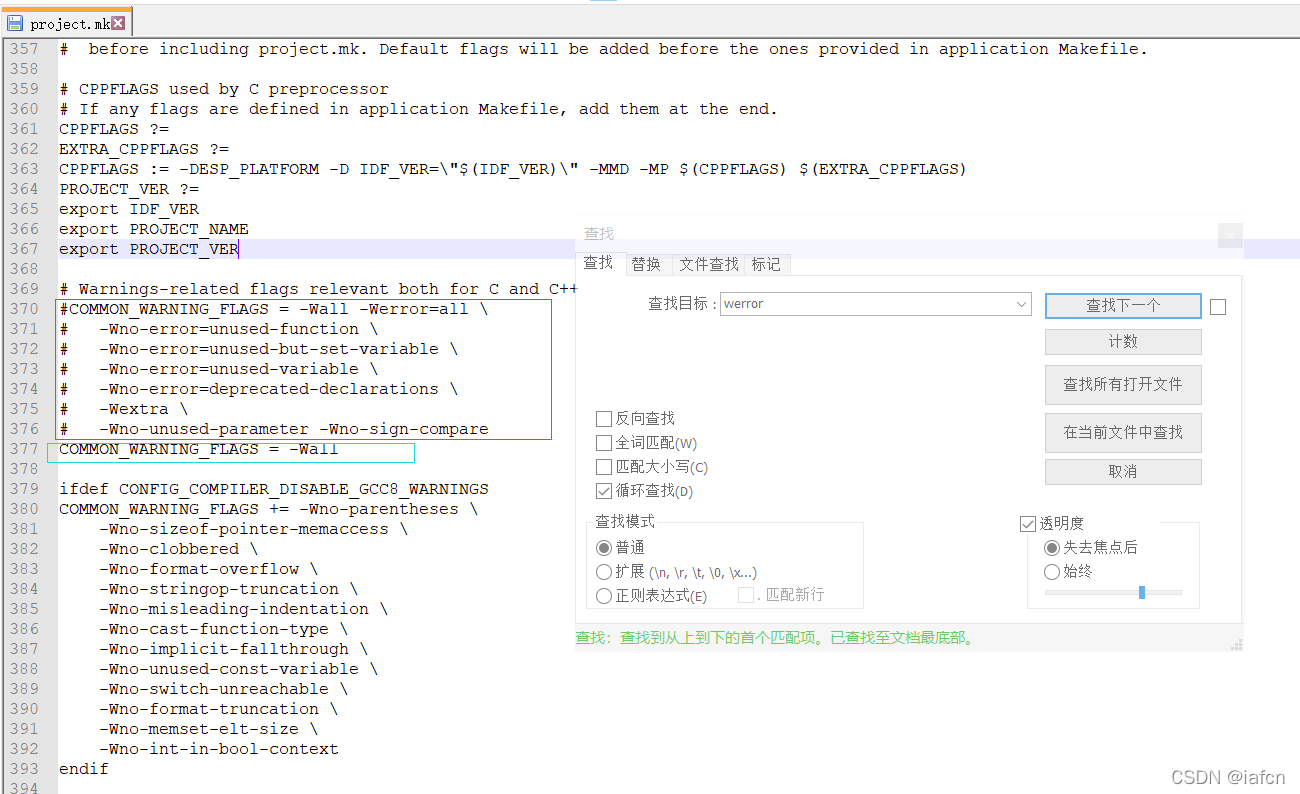The width and height of the screenshot is (1300, 794).
Task: Click the 查找下一个 button
Action: coord(1123,306)
